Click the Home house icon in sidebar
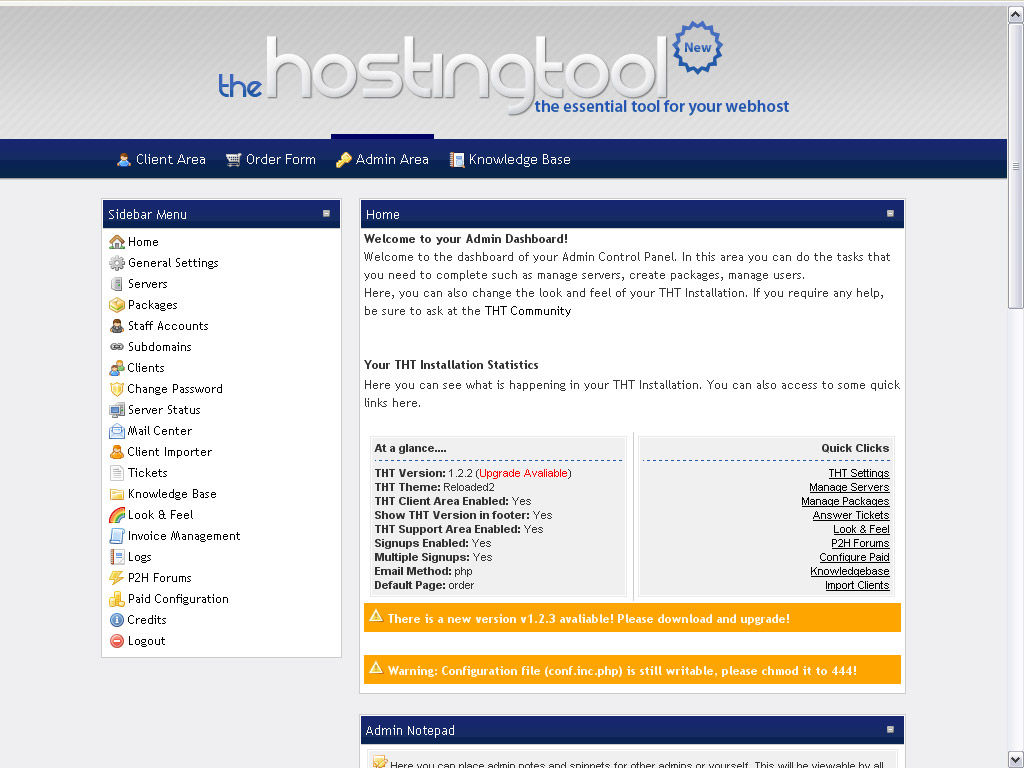 pyautogui.click(x=117, y=242)
